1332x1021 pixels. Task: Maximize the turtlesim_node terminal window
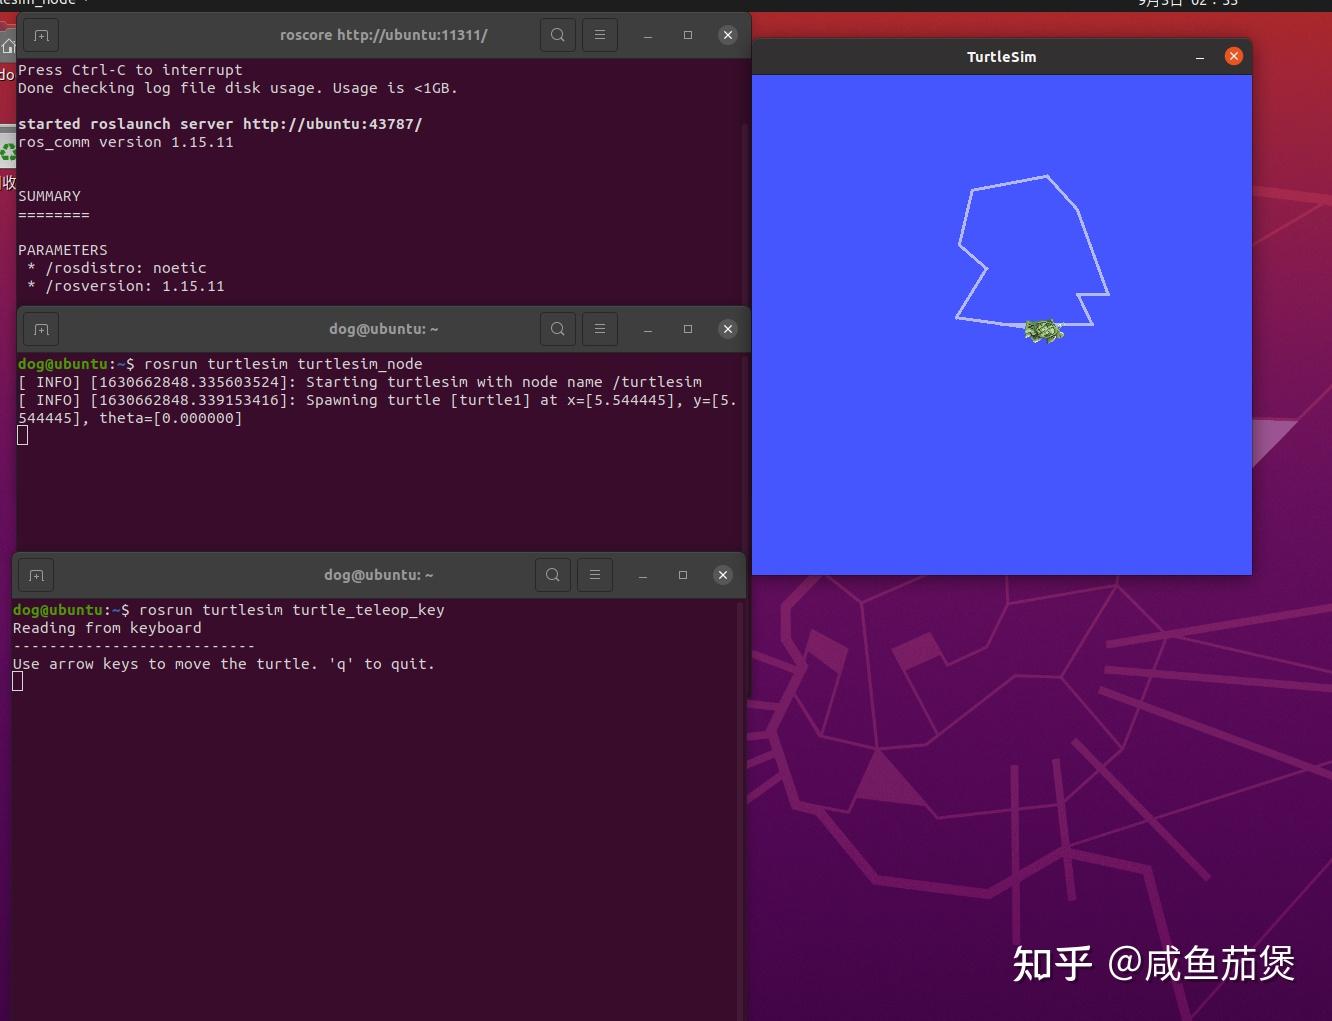(688, 329)
